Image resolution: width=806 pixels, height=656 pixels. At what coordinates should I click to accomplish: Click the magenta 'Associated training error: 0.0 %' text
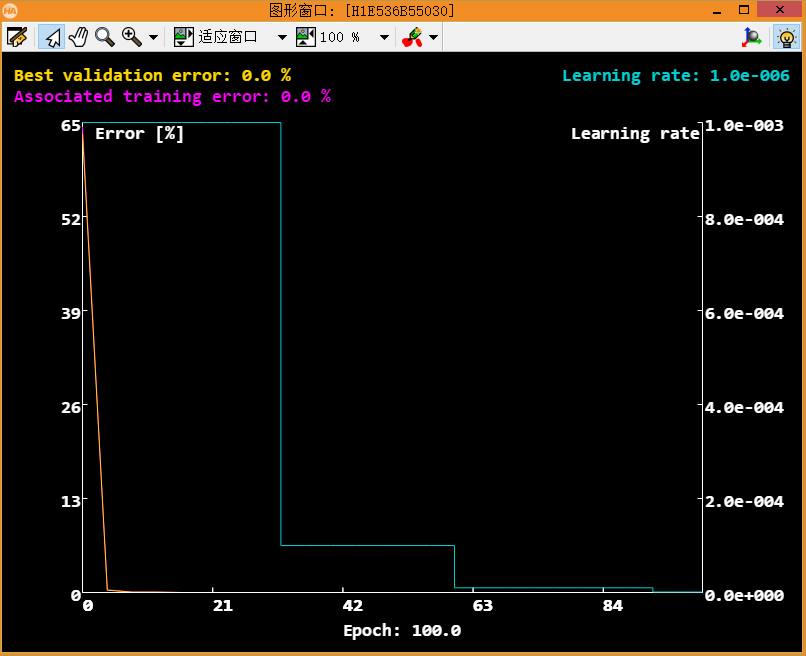[x=173, y=96]
